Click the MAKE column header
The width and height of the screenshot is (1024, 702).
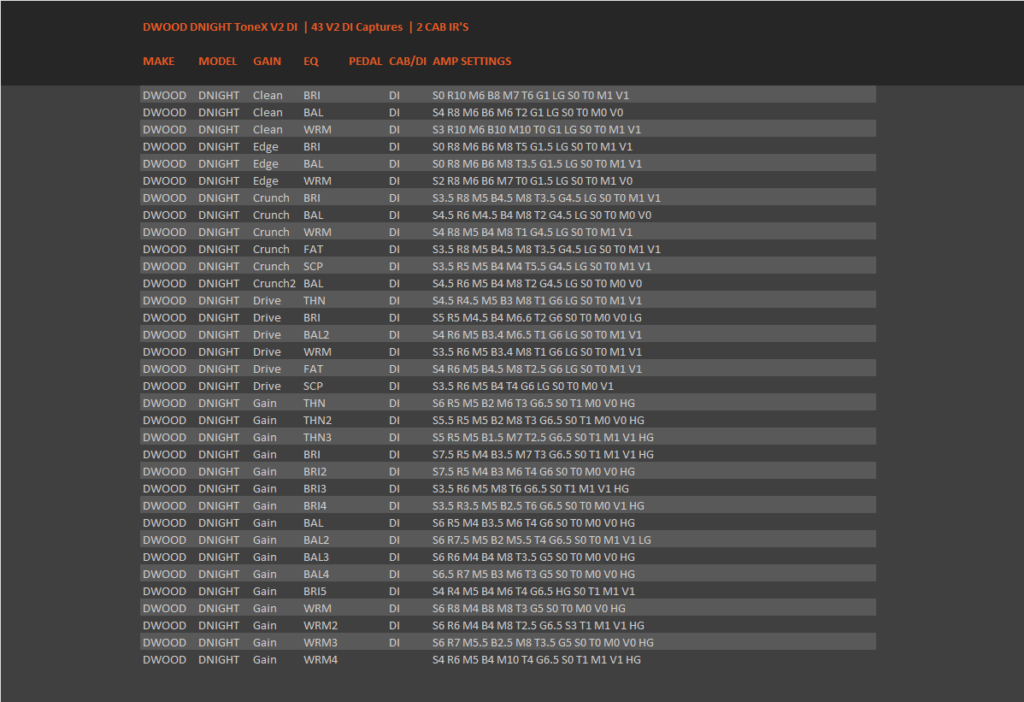[159, 61]
